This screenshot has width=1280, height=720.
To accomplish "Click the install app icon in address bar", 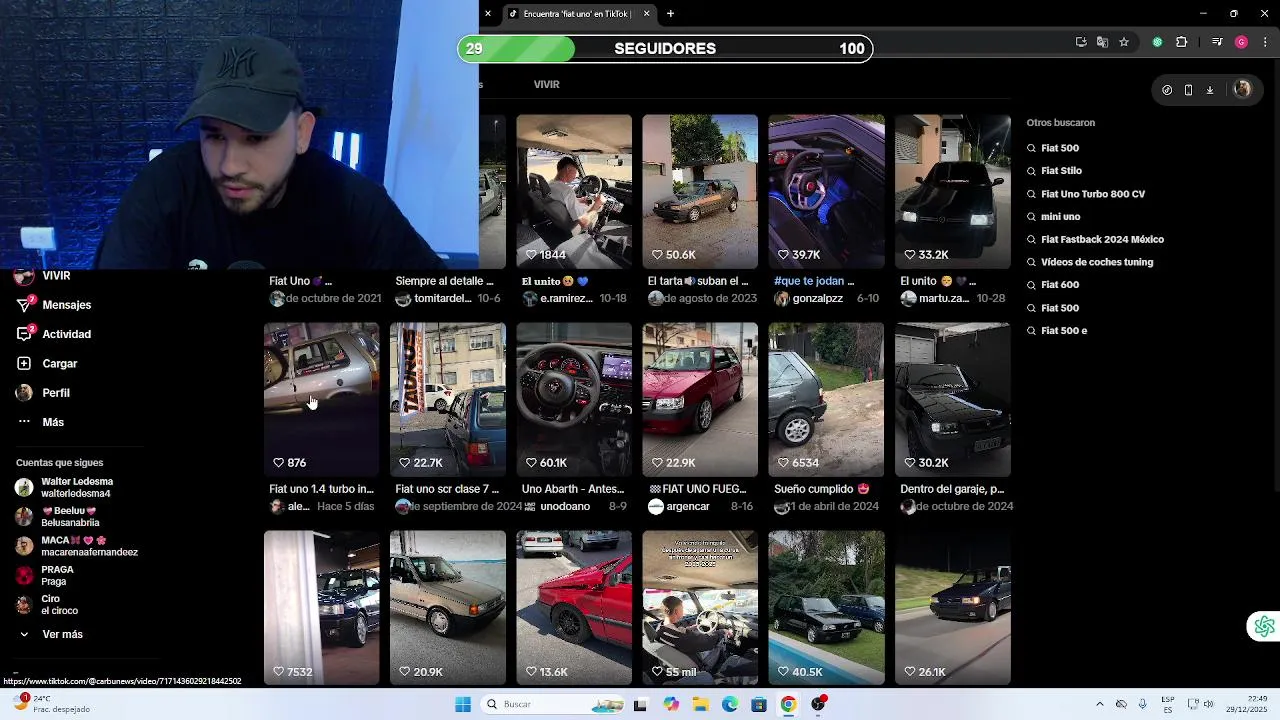I will click(1081, 42).
